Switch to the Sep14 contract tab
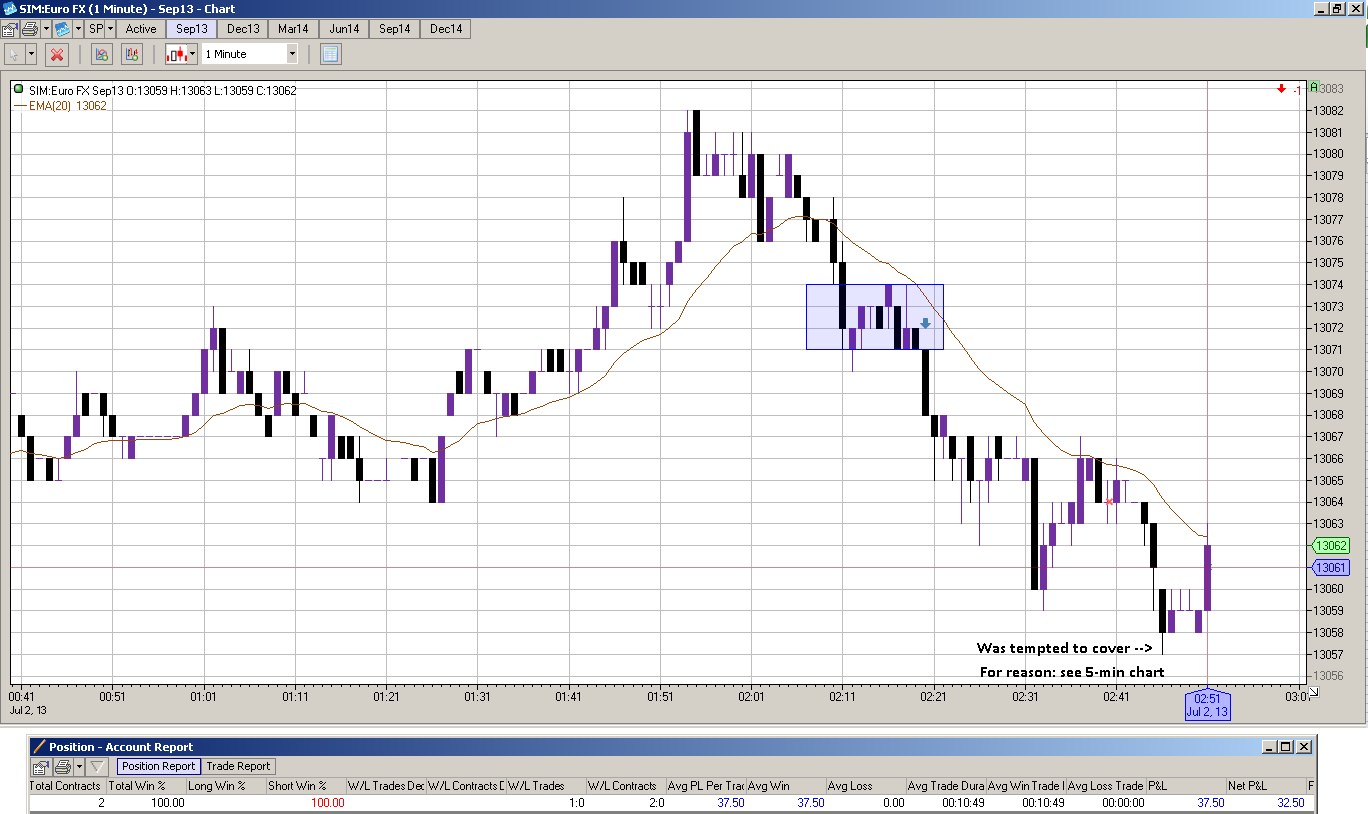This screenshot has width=1368, height=814. 395,29
